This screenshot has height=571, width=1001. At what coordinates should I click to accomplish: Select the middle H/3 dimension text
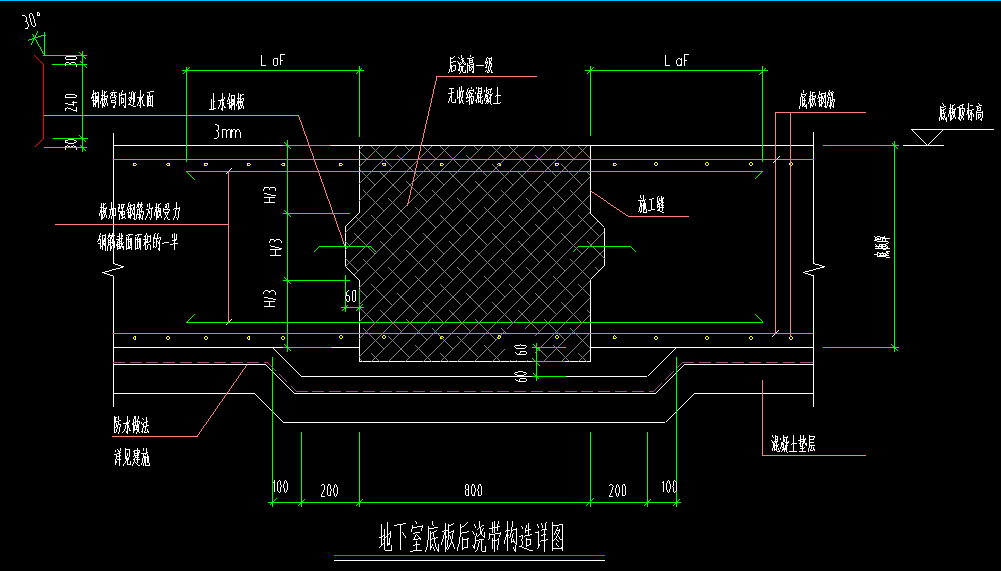[276, 248]
